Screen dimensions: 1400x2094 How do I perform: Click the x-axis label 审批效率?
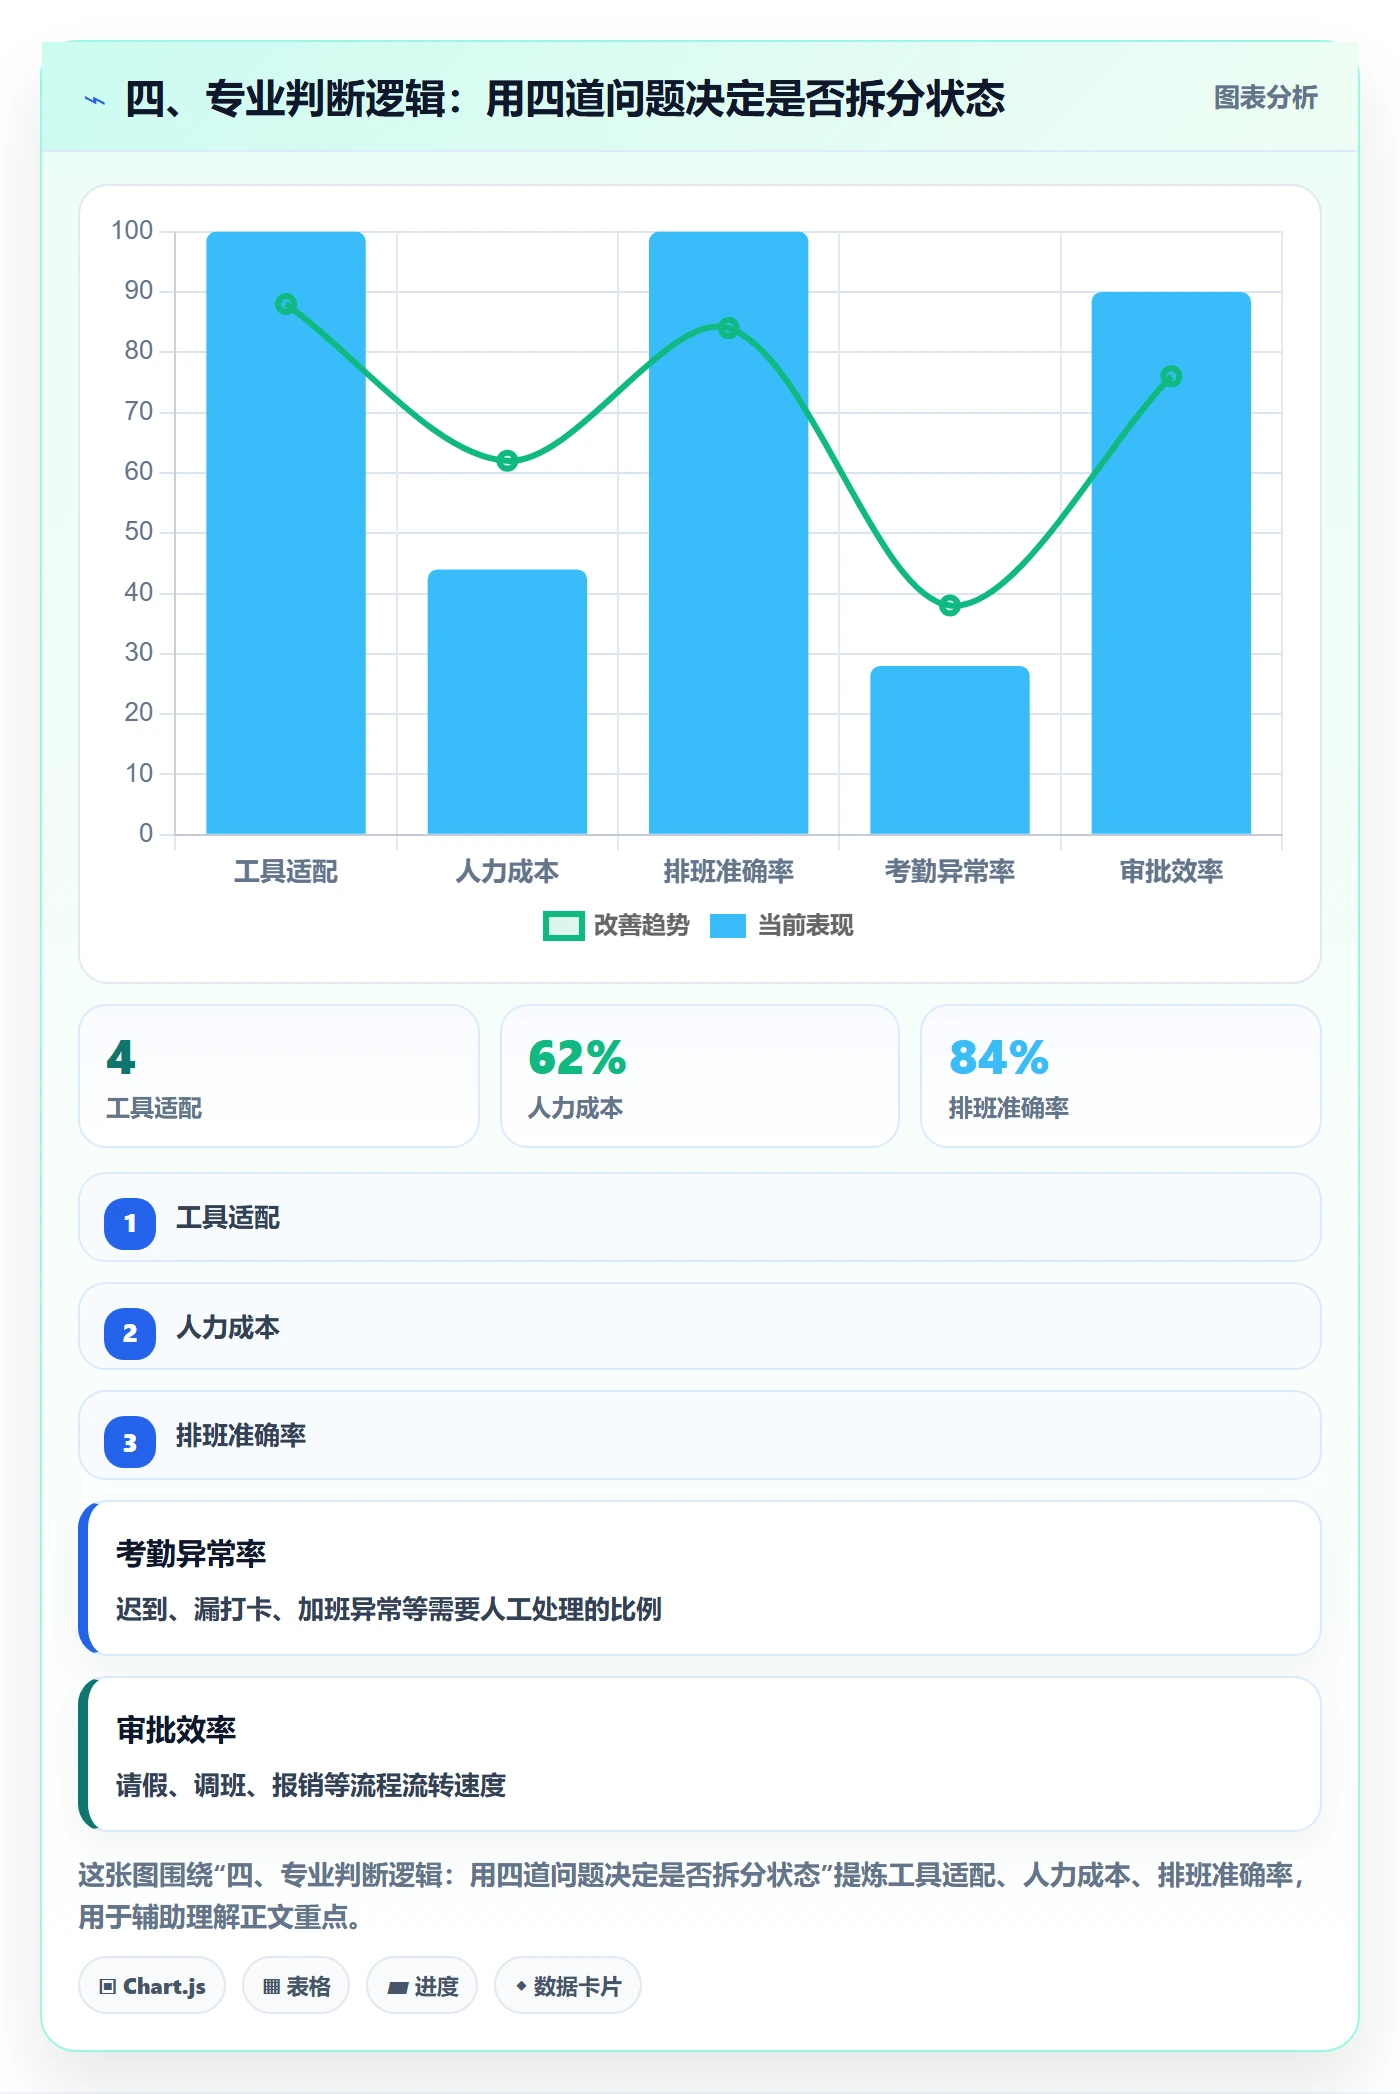(x=1171, y=872)
